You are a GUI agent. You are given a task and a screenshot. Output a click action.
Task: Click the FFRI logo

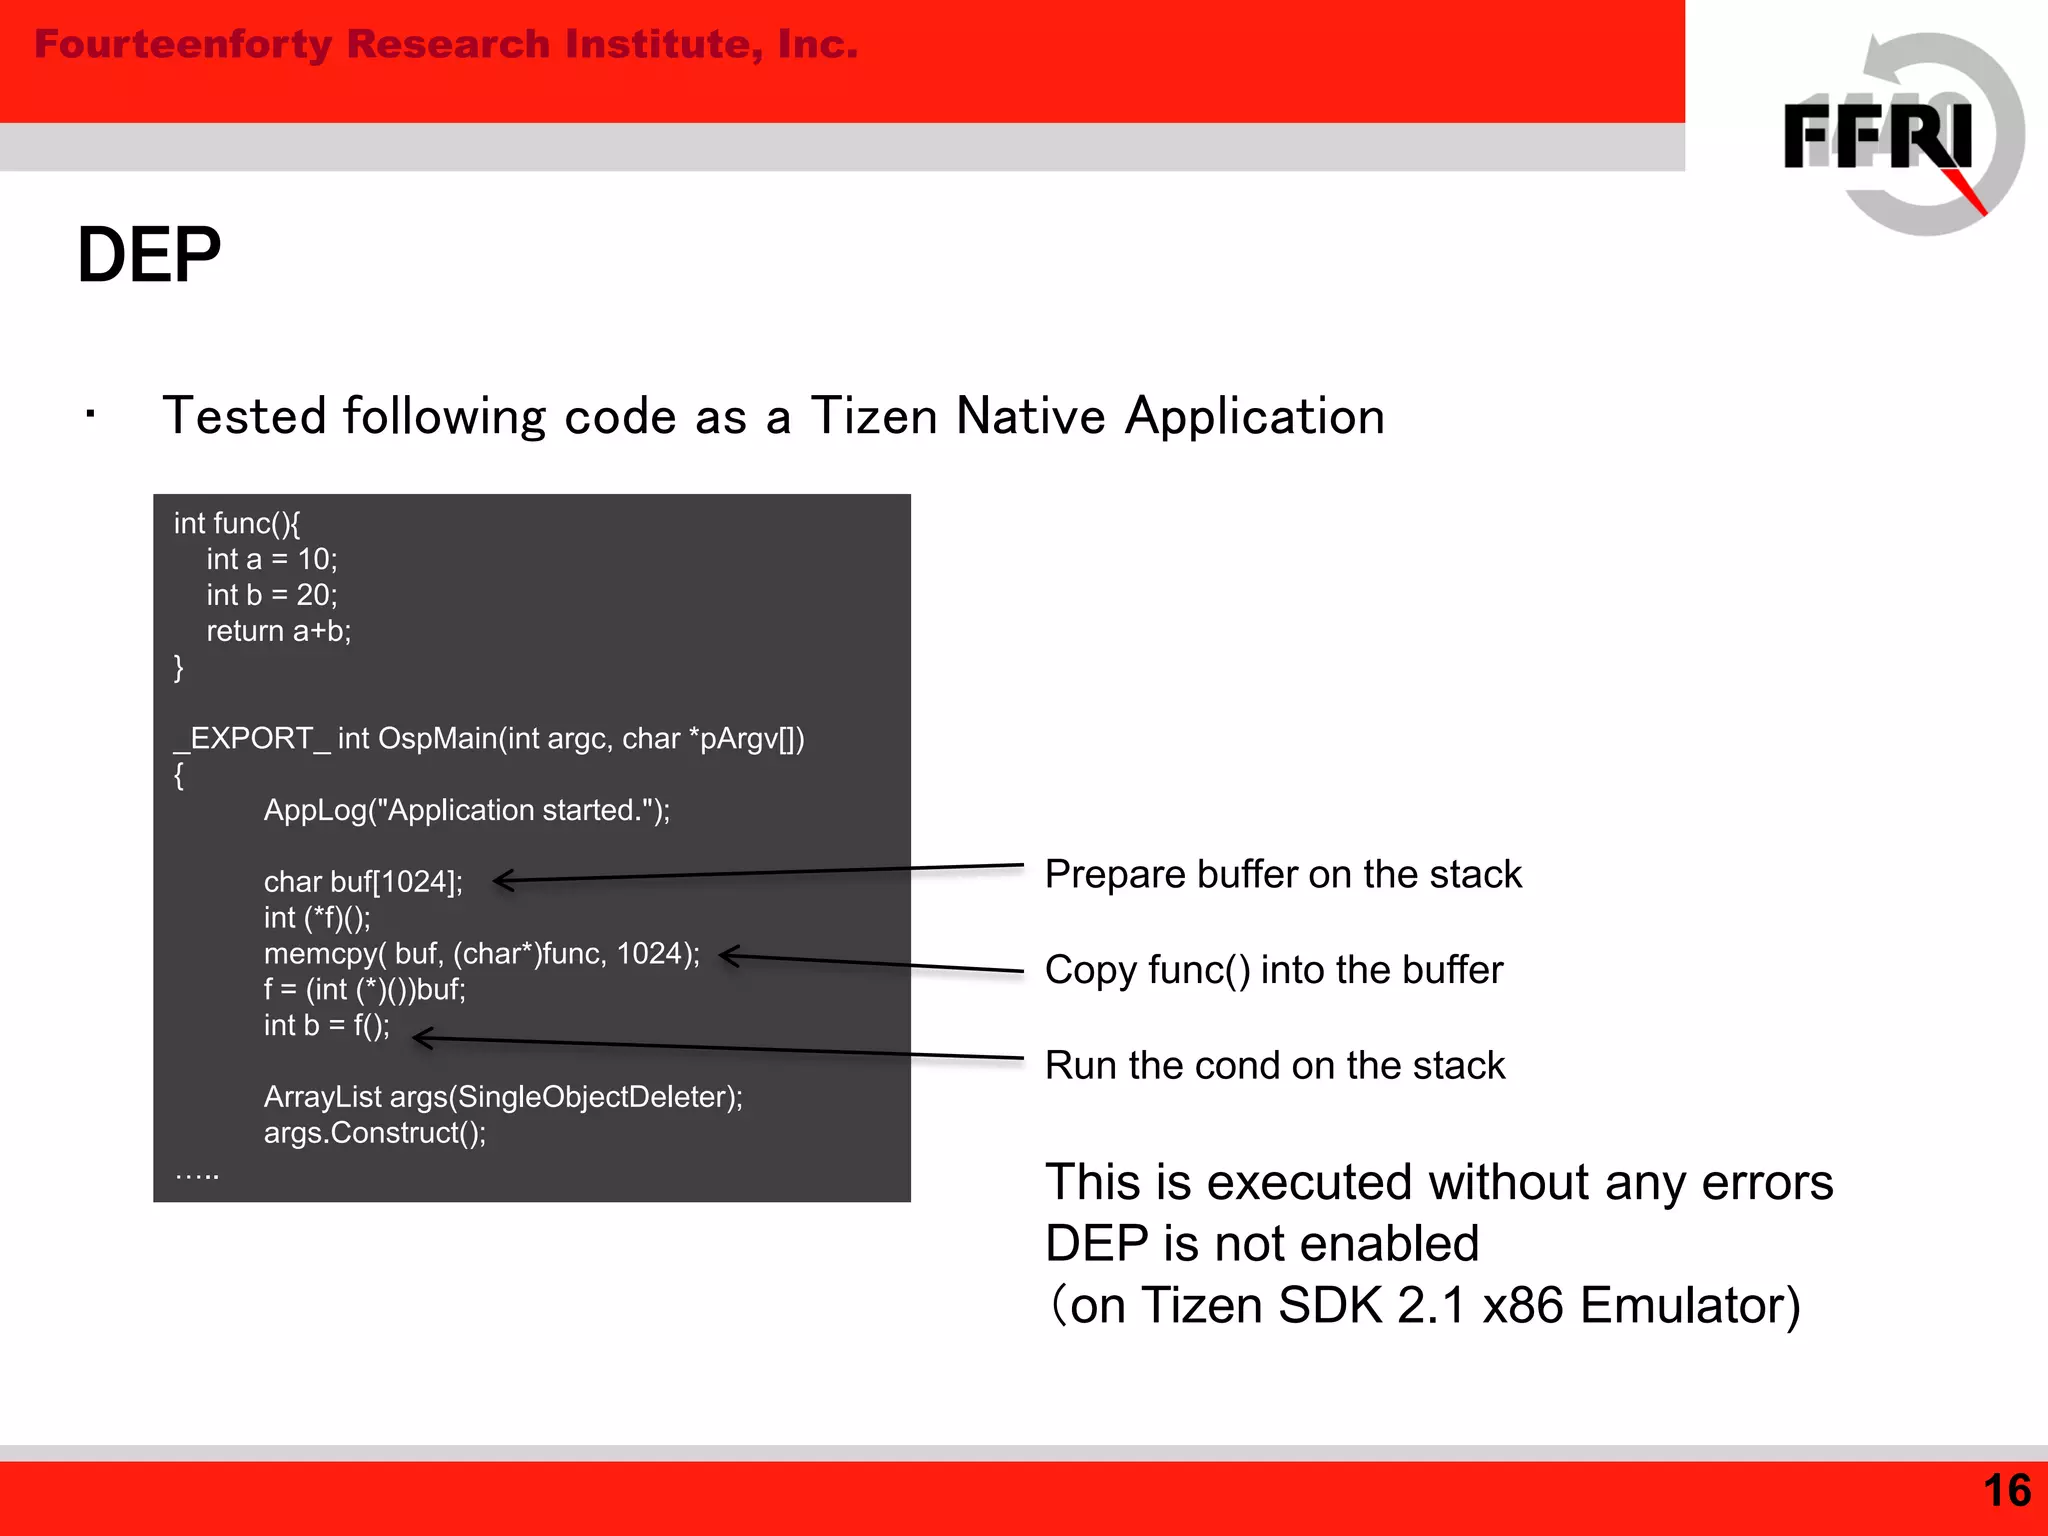pos(1903,134)
